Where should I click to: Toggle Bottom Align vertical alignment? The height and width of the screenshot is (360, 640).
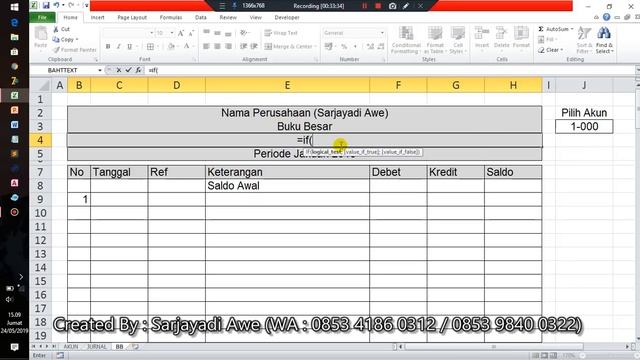pyautogui.click(x=228, y=33)
